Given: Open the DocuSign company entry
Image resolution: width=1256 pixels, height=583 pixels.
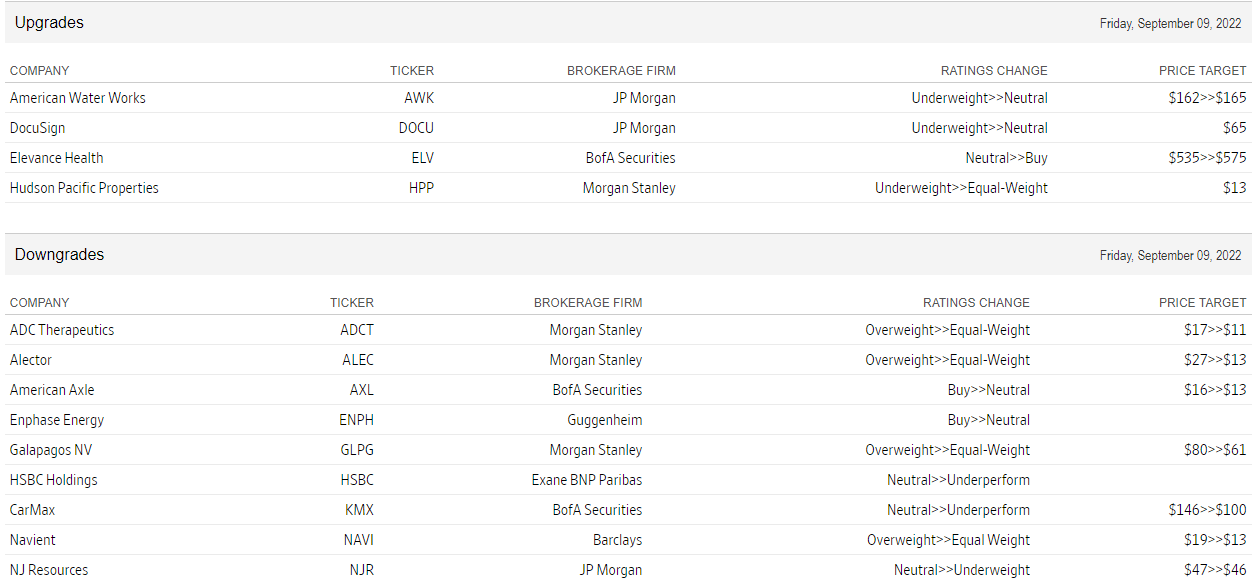Looking at the screenshot, I should coord(51,128).
